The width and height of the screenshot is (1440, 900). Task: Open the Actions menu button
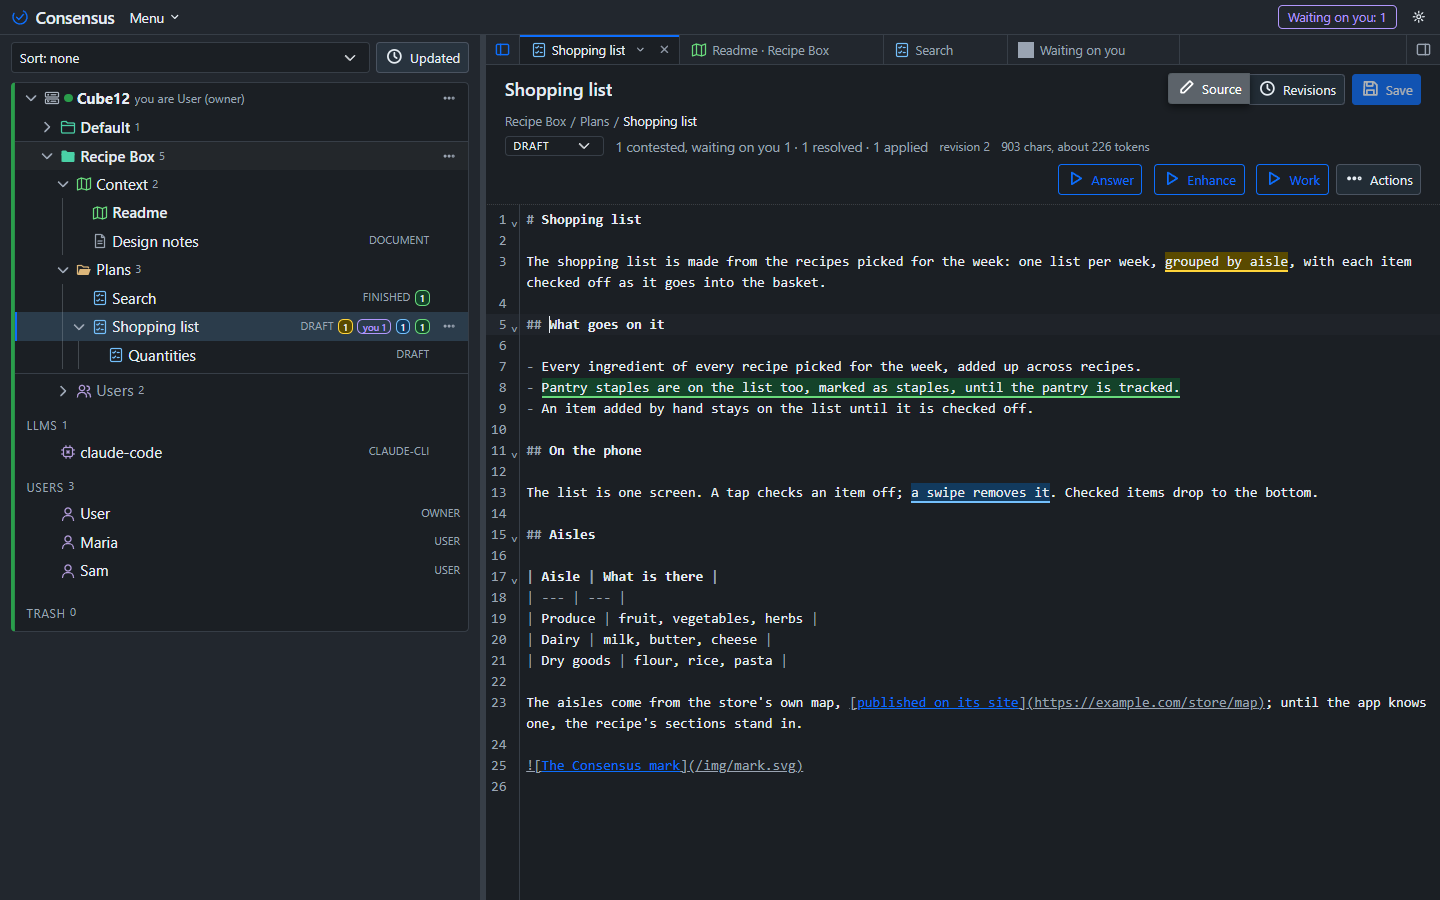click(x=1378, y=180)
